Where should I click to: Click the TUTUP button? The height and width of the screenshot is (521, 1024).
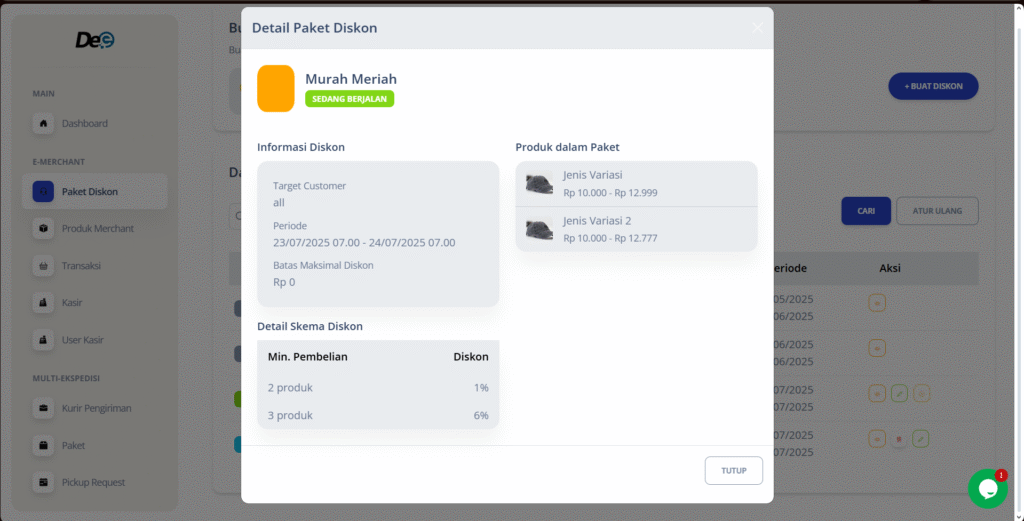[733, 471]
